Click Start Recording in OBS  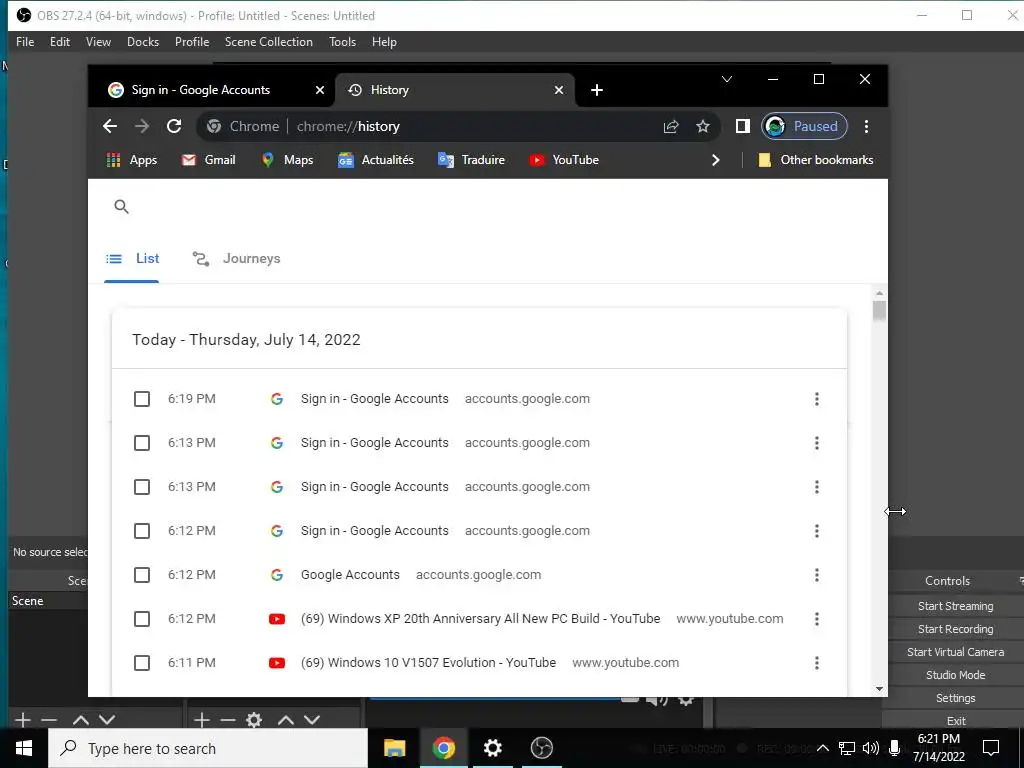[955, 629]
